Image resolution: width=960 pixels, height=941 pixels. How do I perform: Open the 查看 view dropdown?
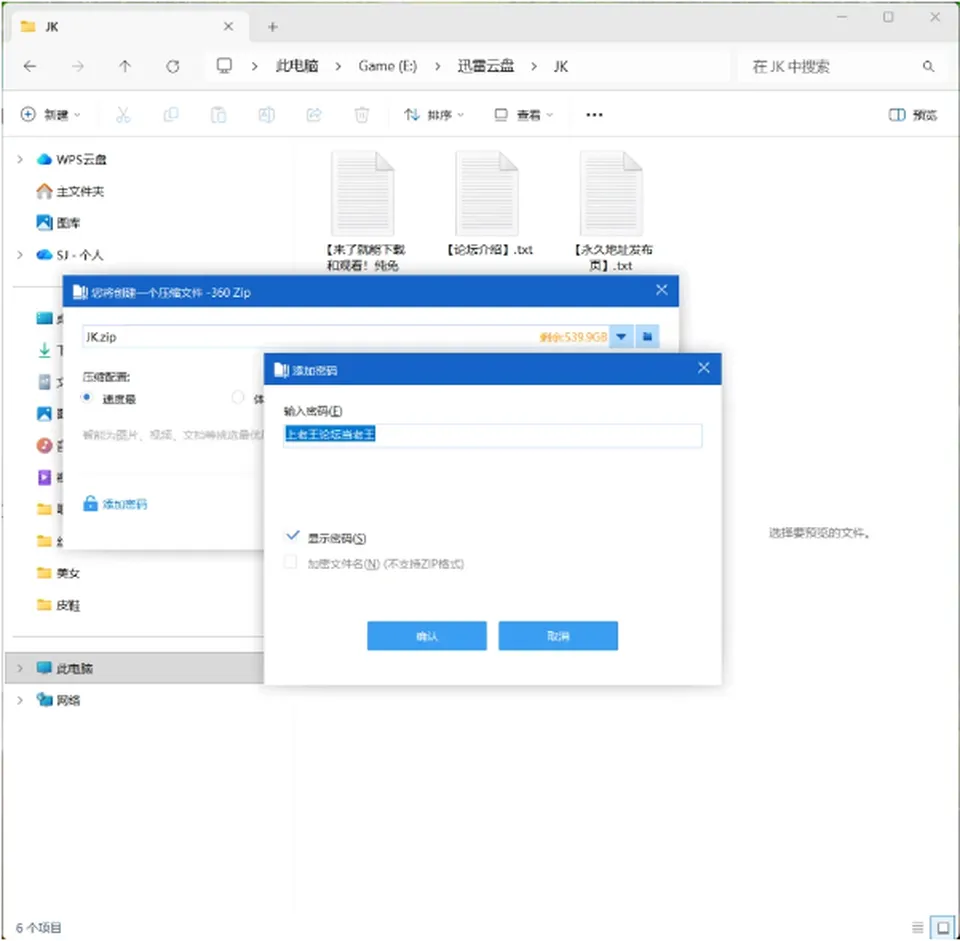point(523,114)
